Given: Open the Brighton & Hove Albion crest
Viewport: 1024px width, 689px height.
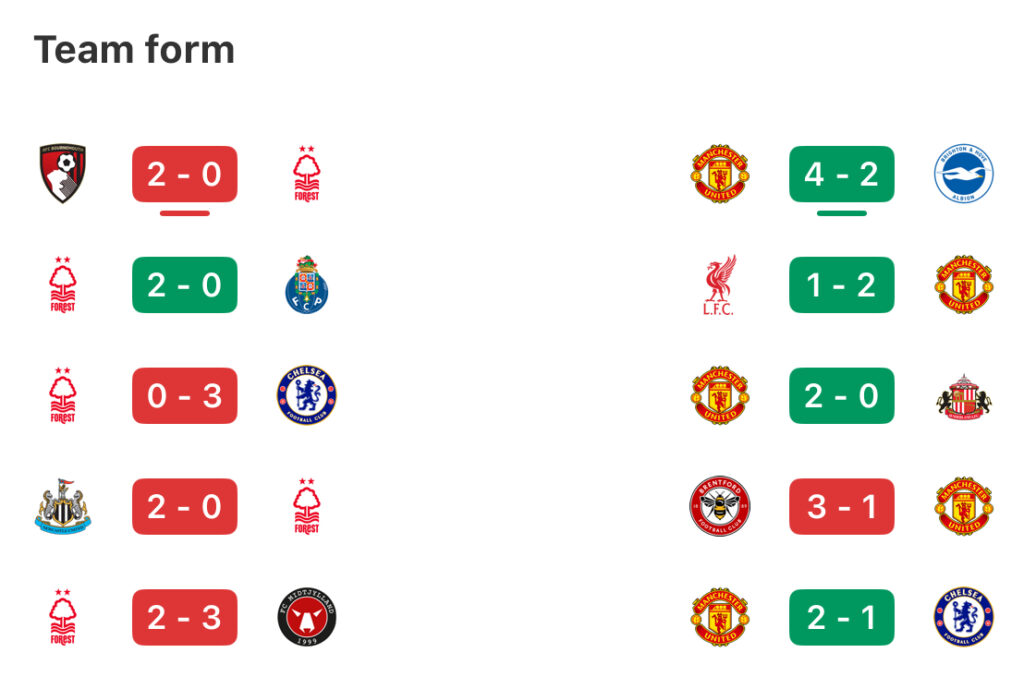Looking at the screenshot, I should (963, 174).
